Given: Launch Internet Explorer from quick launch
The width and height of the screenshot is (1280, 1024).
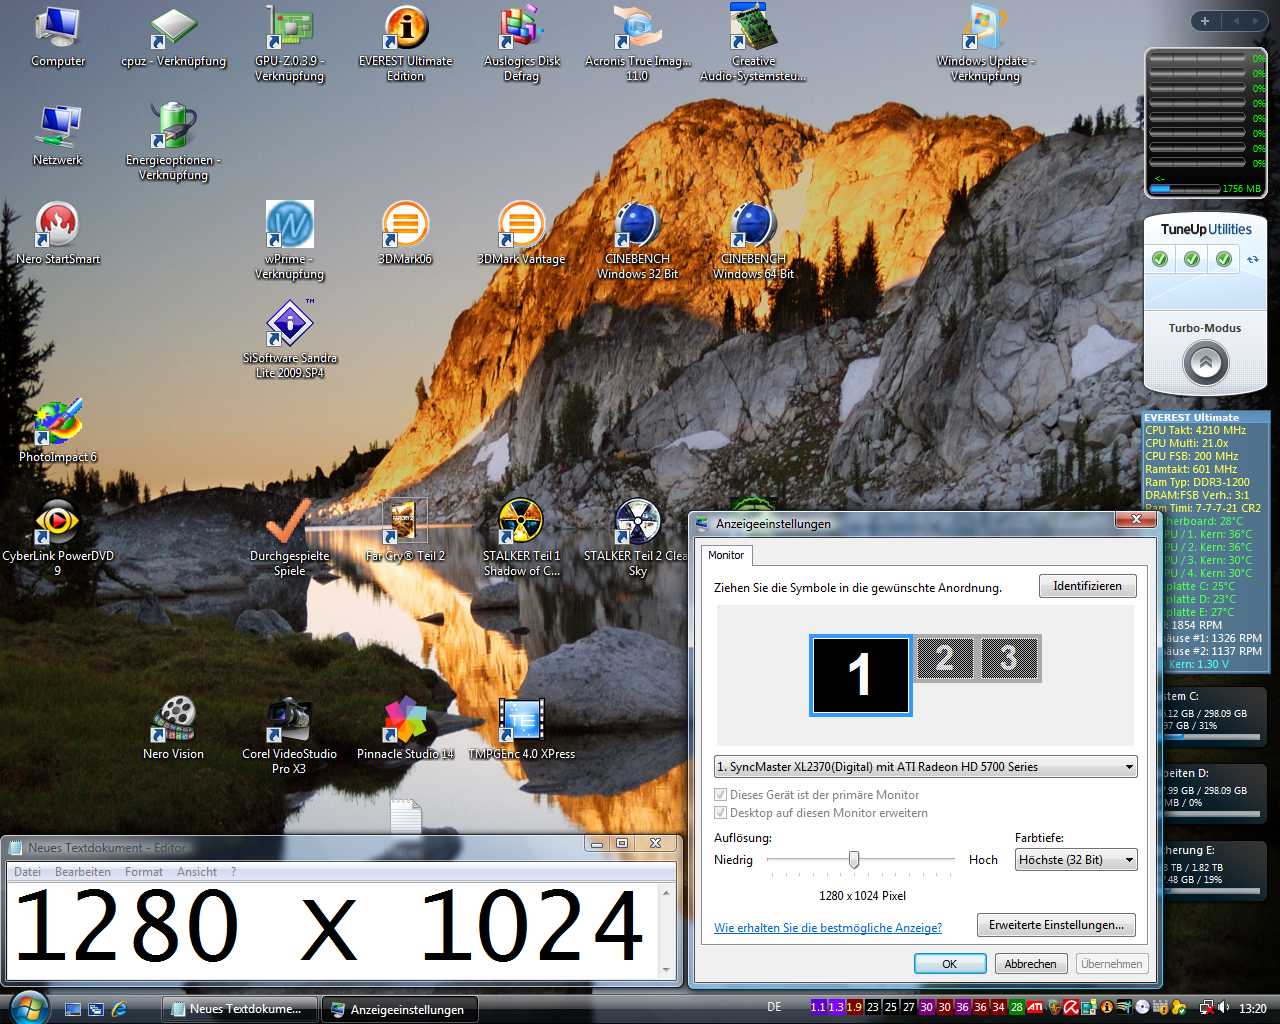Looking at the screenshot, I should pos(120,1009).
